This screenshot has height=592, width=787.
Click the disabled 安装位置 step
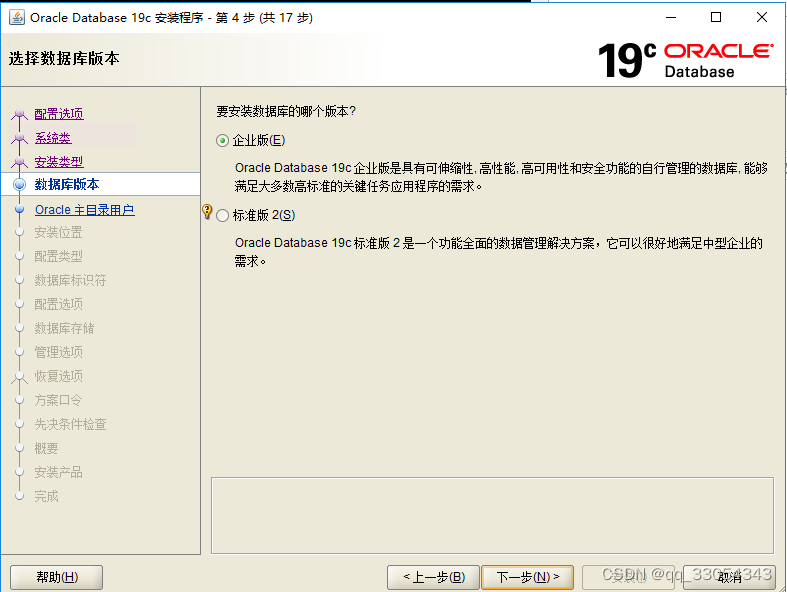click(58, 232)
